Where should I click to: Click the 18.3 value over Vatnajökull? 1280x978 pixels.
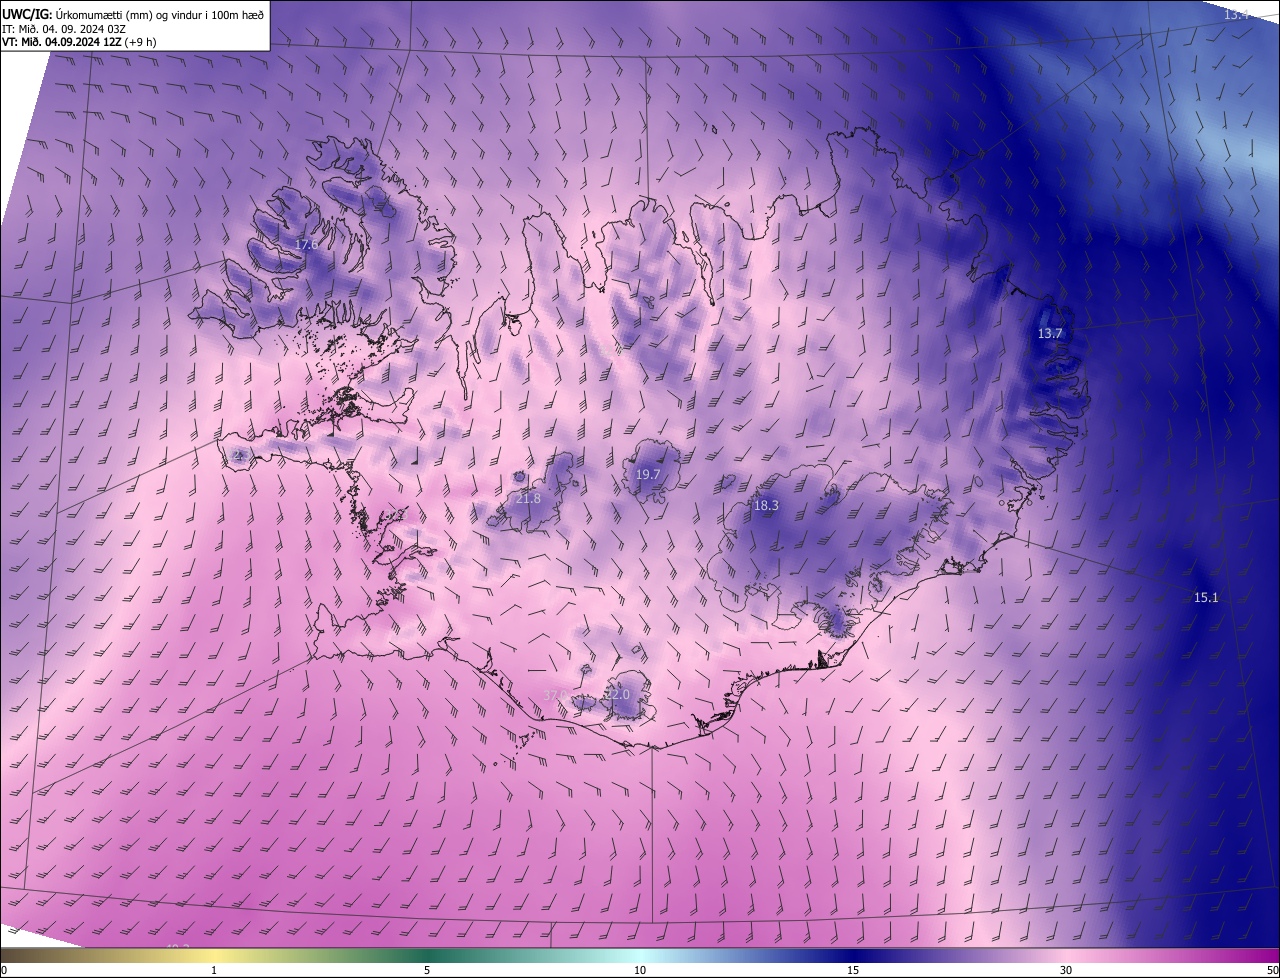coord(765,507)
